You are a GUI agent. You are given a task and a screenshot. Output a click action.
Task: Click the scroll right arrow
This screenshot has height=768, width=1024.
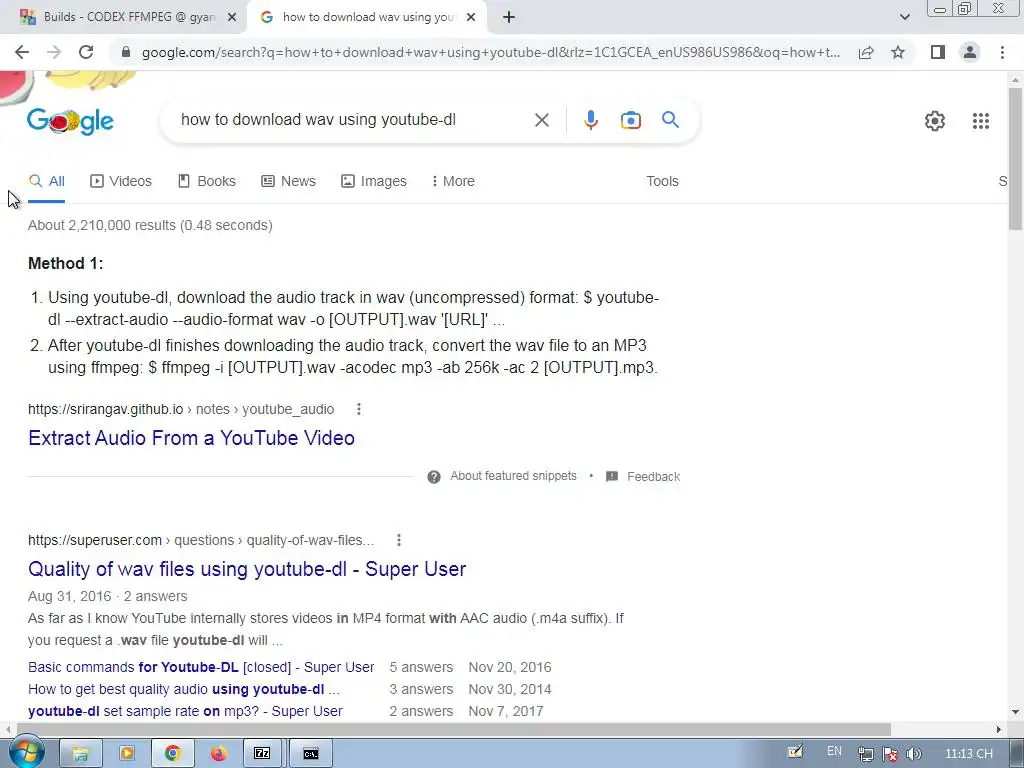[x=999, y=729]
